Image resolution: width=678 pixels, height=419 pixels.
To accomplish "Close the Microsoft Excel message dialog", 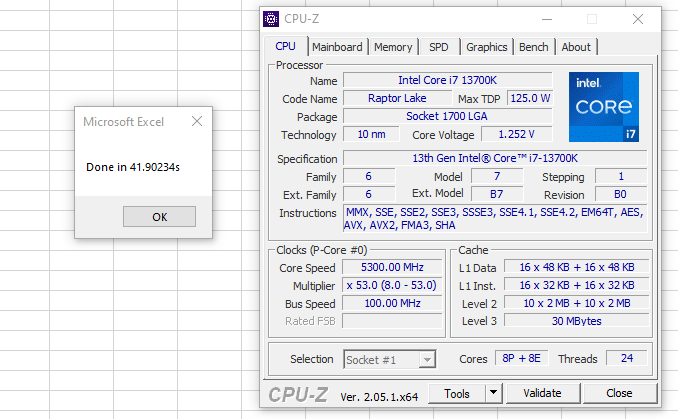I will click(197, 121).
